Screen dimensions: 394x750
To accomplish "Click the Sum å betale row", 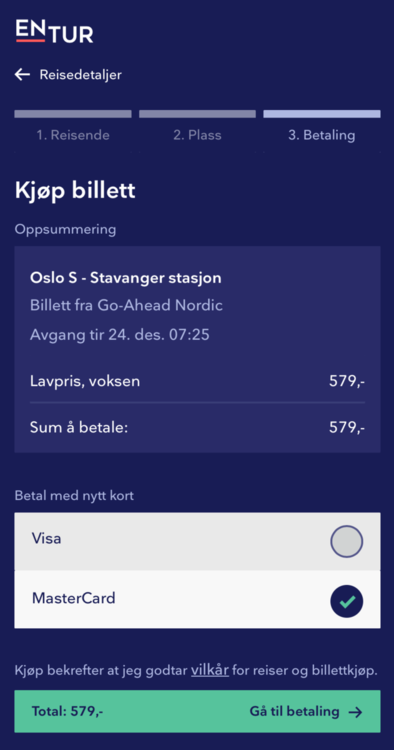I will click(x=197, y=427).
